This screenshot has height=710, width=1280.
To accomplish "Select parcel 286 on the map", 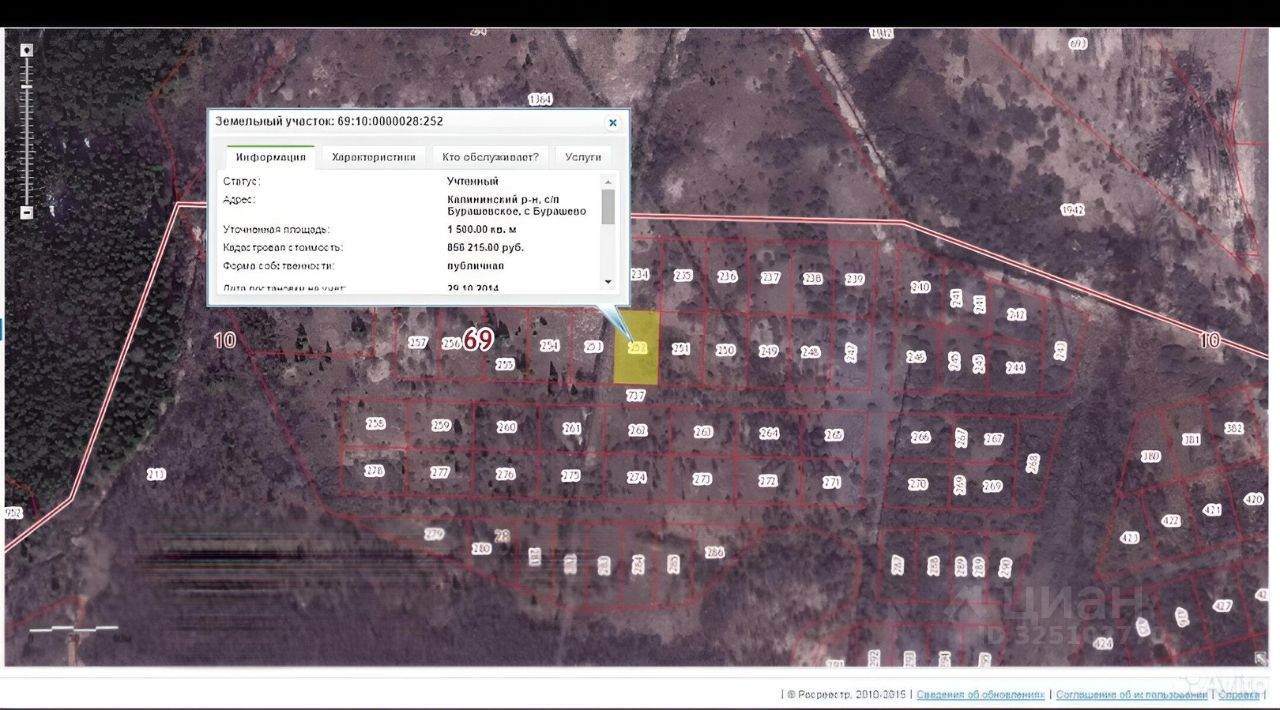I will pos(714,552).
